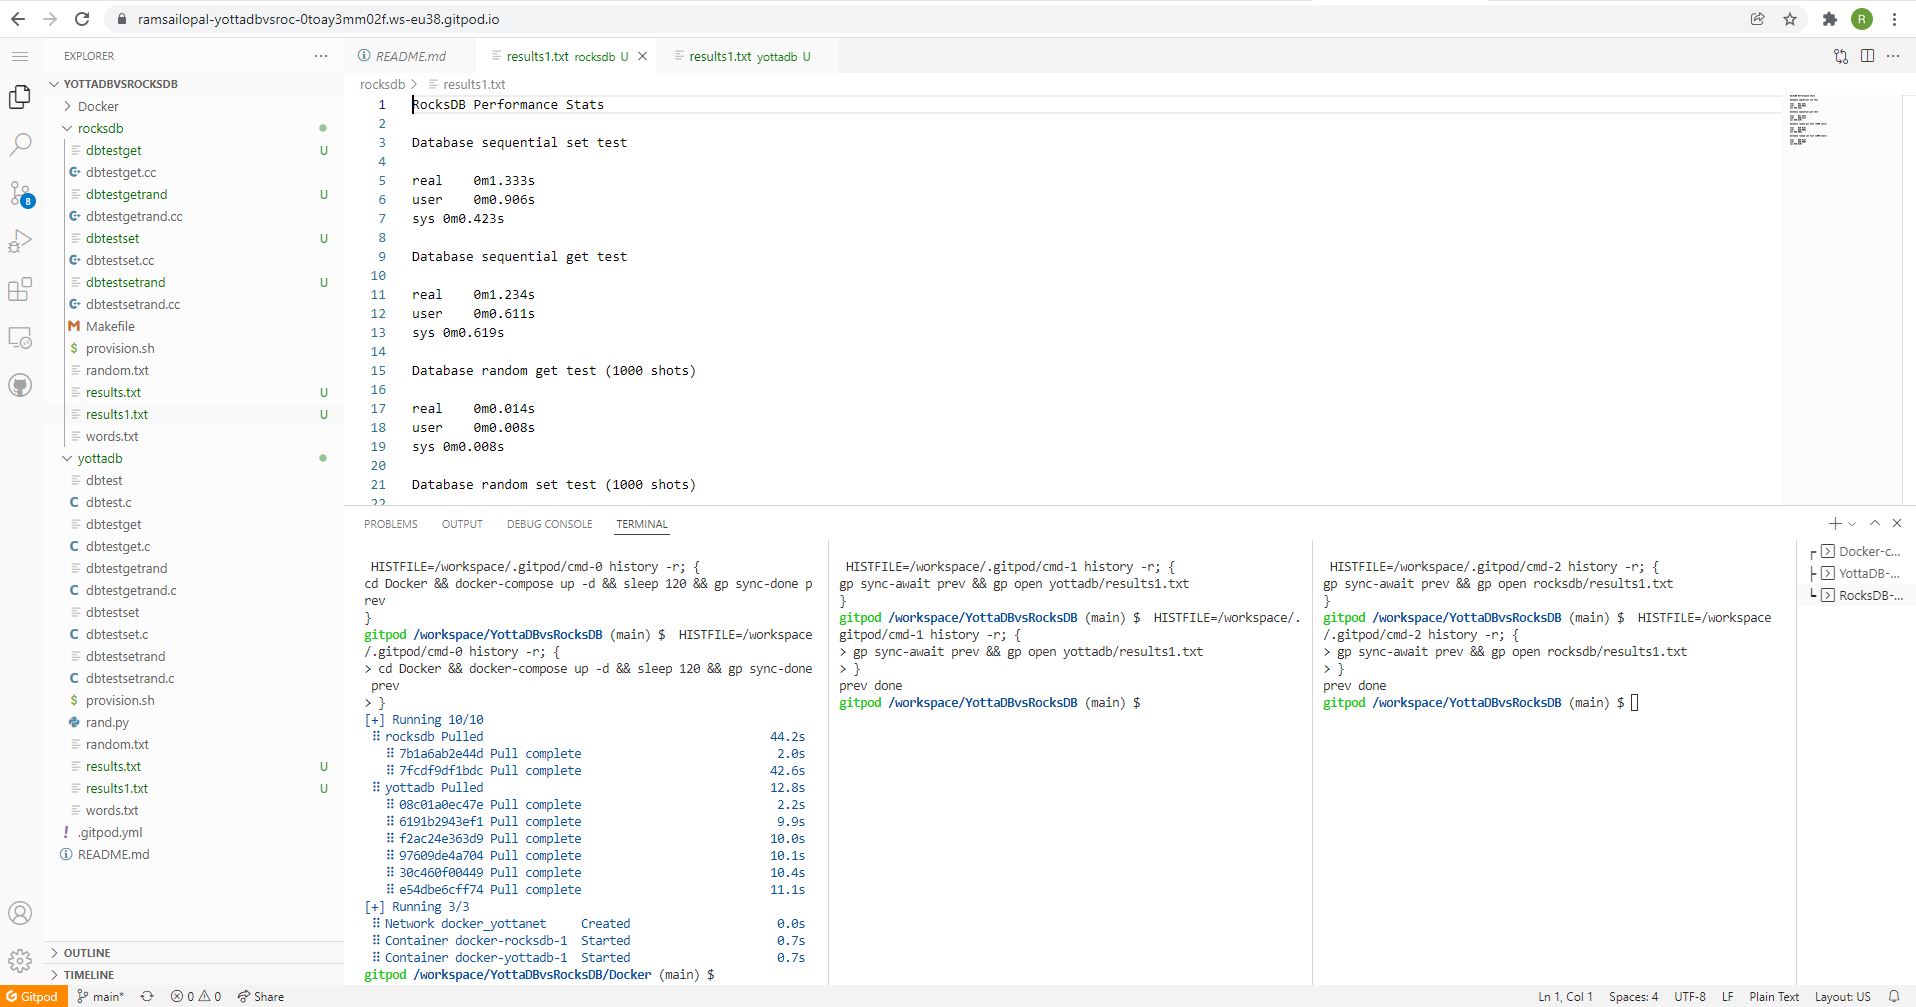Screen dimensions: 1916x1007
Task: Click the Explorer more actions ellipsis
Action: pos(321,56)
